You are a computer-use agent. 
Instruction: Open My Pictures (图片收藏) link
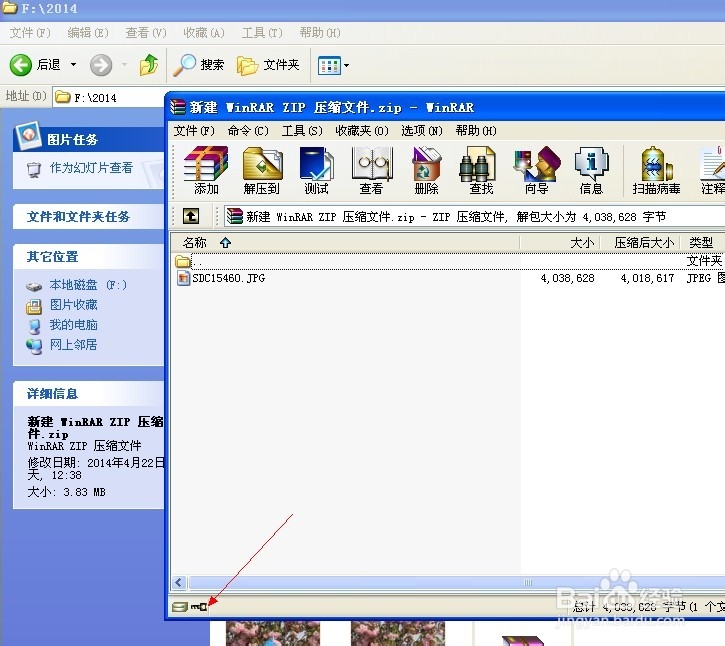tap(74, 305)
